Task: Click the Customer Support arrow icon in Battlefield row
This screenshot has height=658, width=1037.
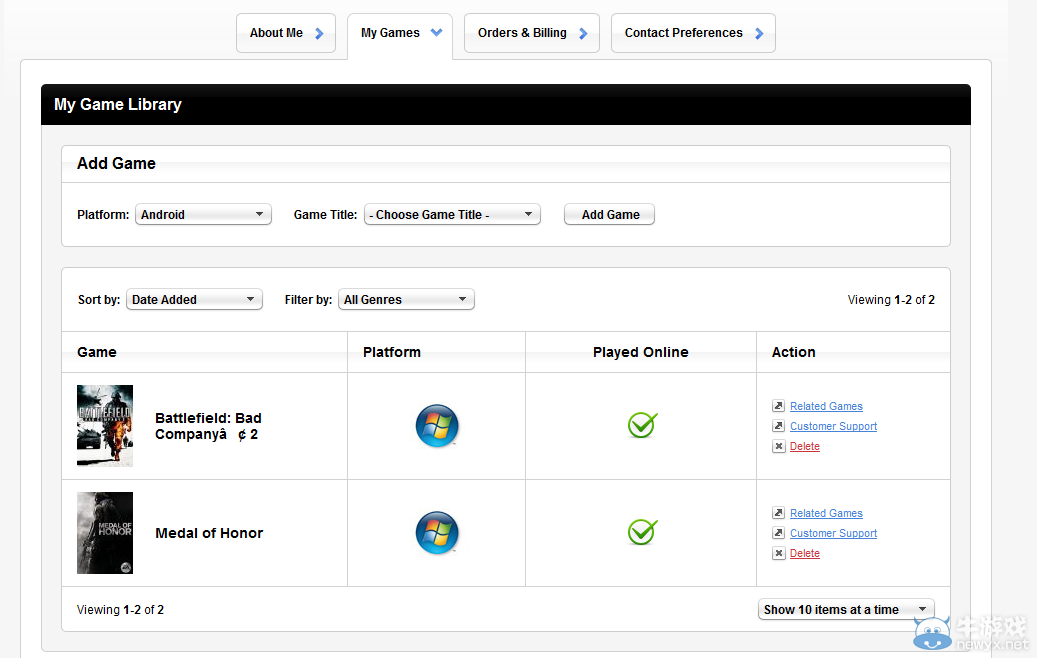Action: (778, 426)
